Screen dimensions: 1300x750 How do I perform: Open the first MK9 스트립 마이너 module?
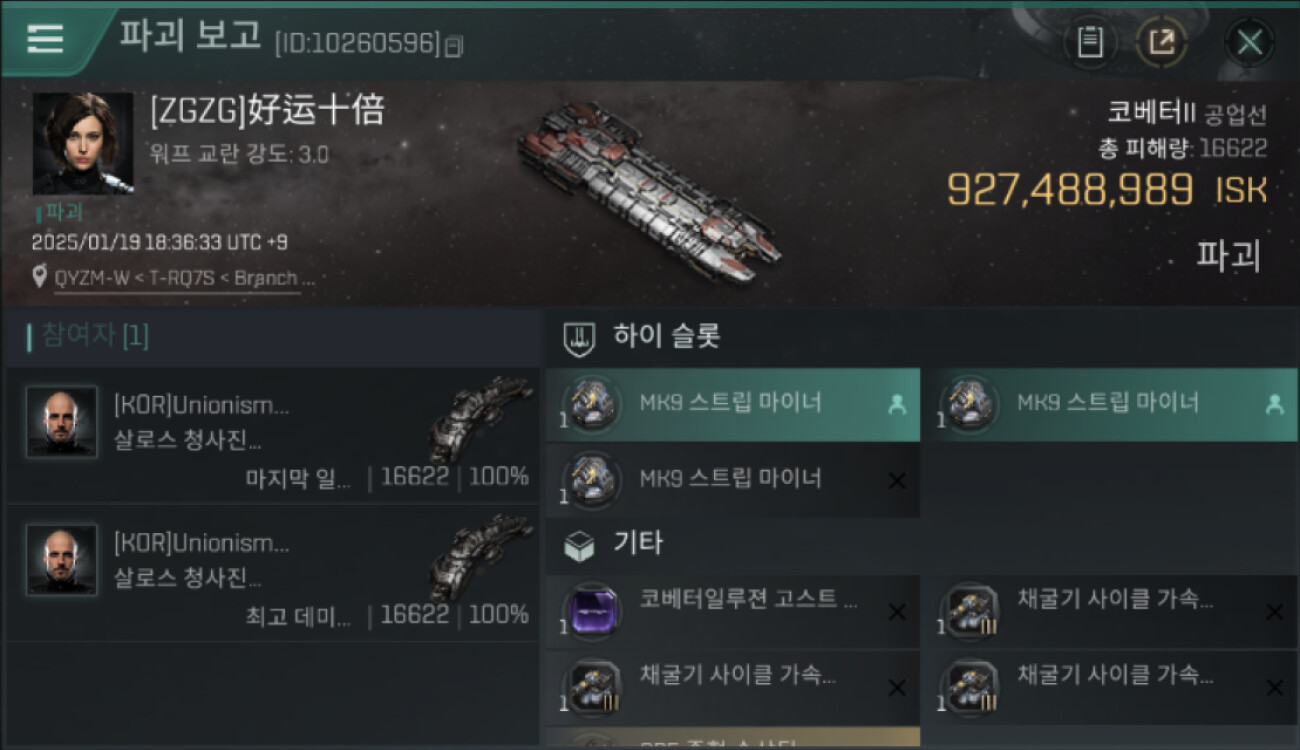click(x=733, y=404)
